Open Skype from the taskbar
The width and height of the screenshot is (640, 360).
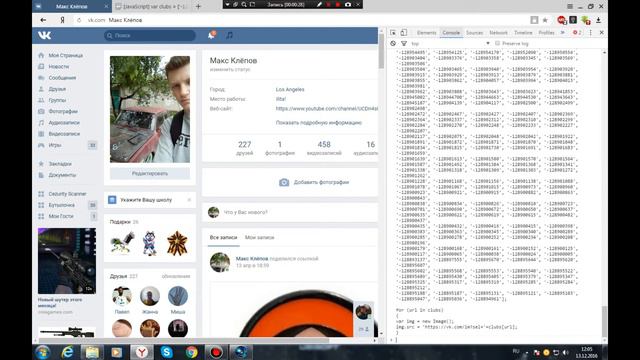[167, 352]
